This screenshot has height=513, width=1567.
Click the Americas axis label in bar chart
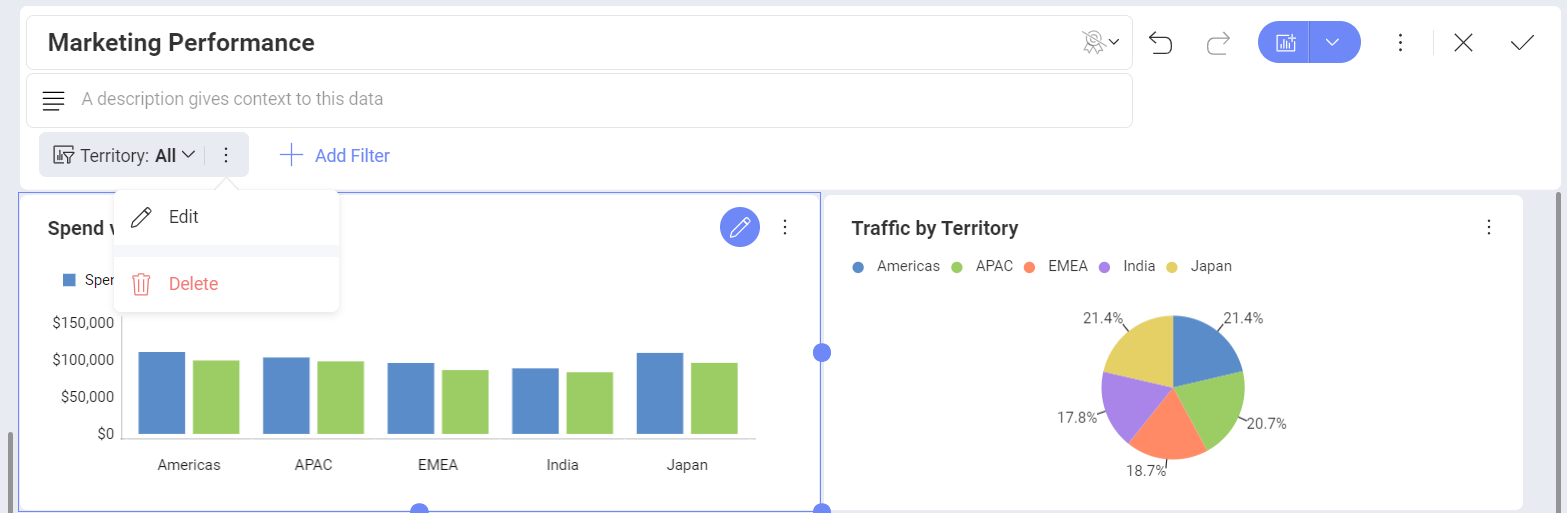189,465
